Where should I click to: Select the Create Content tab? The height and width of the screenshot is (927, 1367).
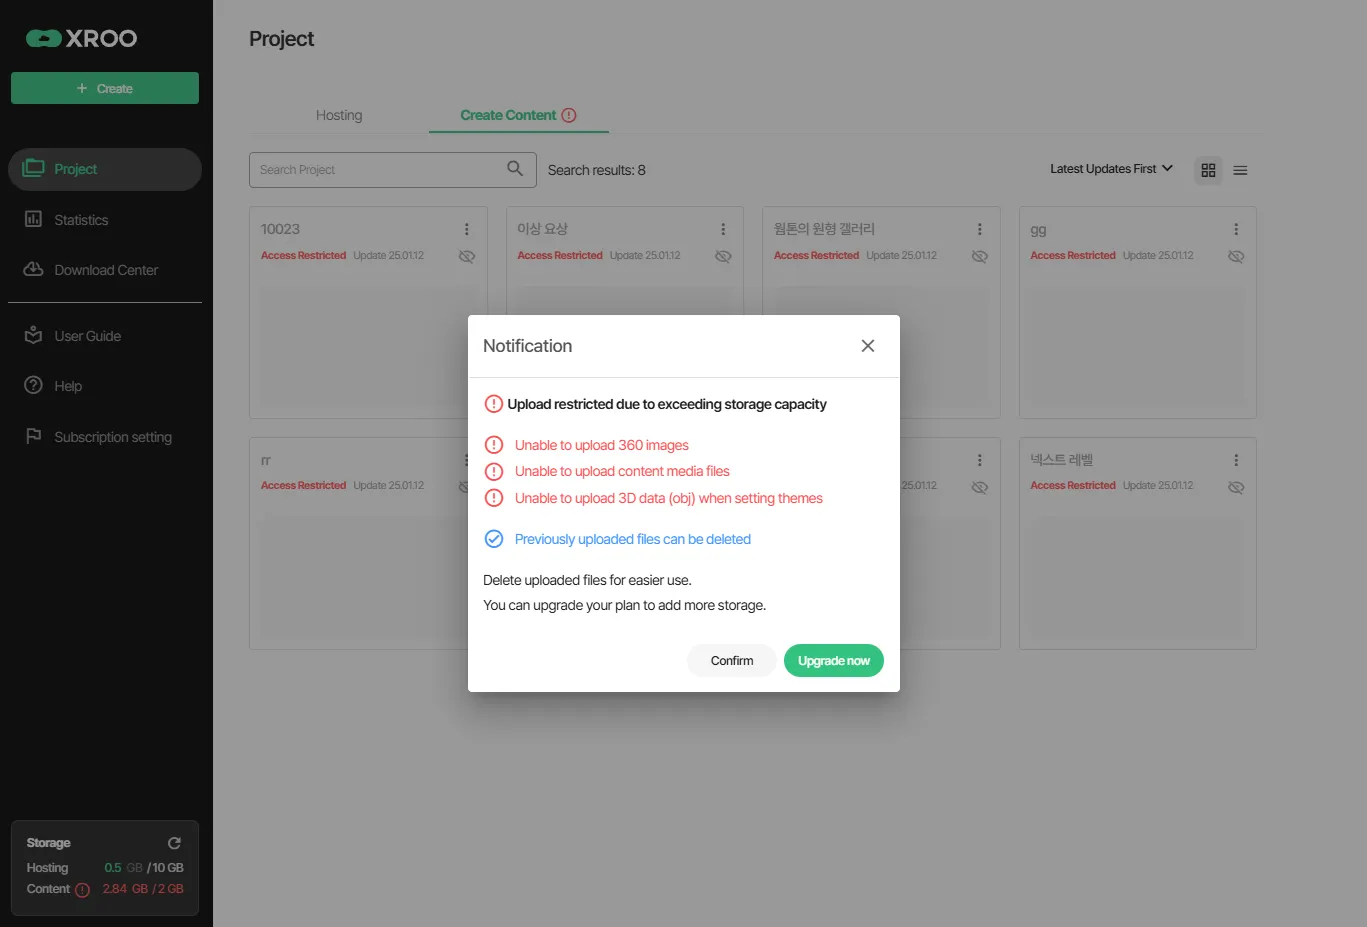pos(508,115)
